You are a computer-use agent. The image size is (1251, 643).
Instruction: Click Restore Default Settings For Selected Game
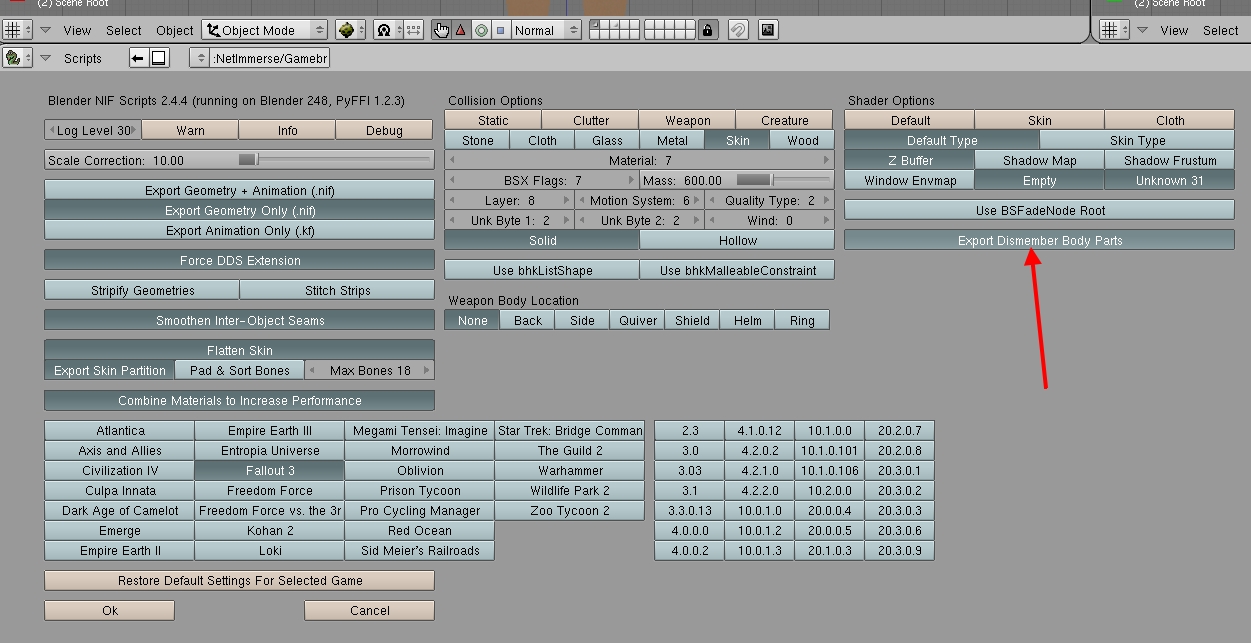click(x=240, y=580)
